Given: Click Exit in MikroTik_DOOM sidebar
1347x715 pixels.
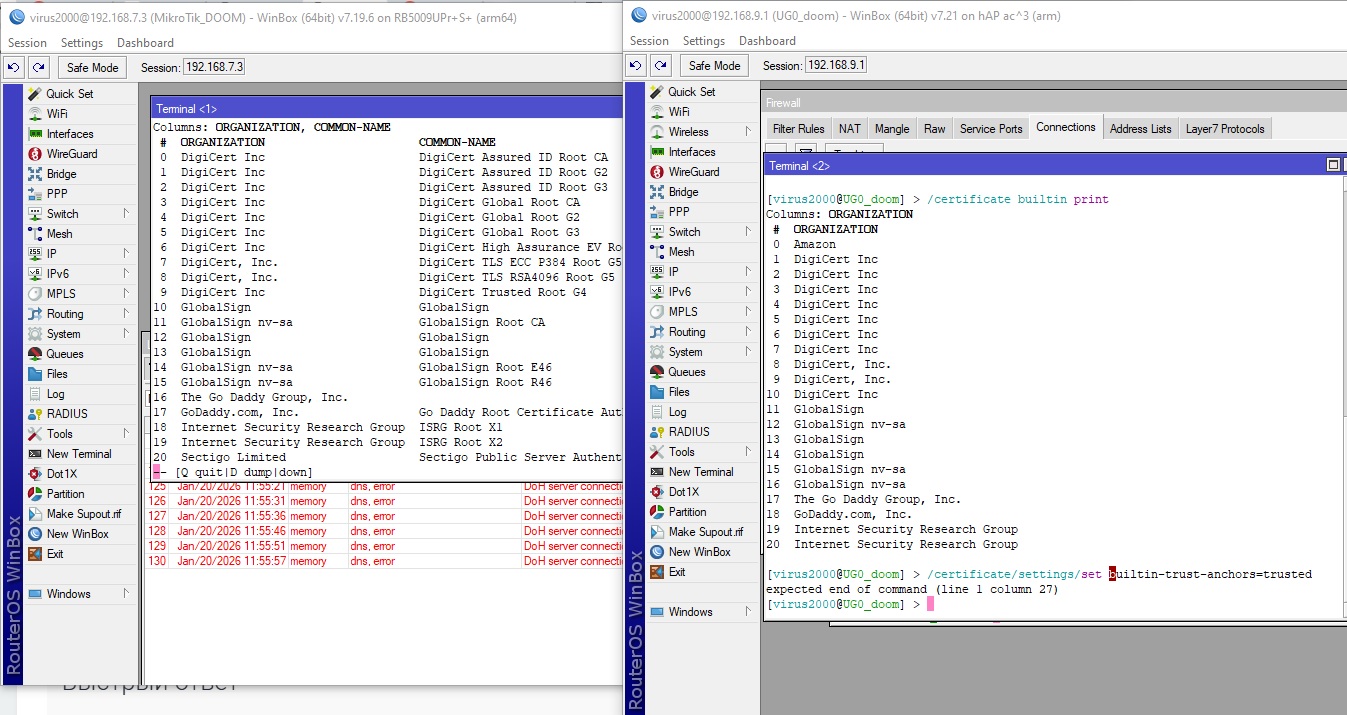Looking at the screenshot, I should [54, 554].
